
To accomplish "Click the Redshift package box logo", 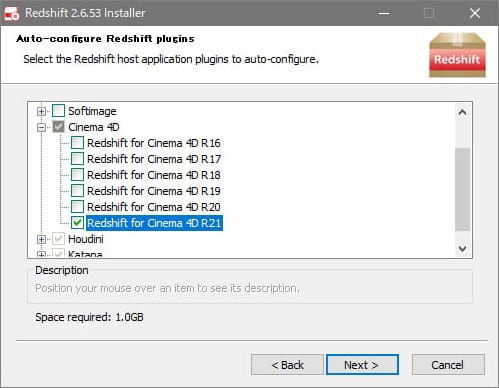I will tap(457, 55).
